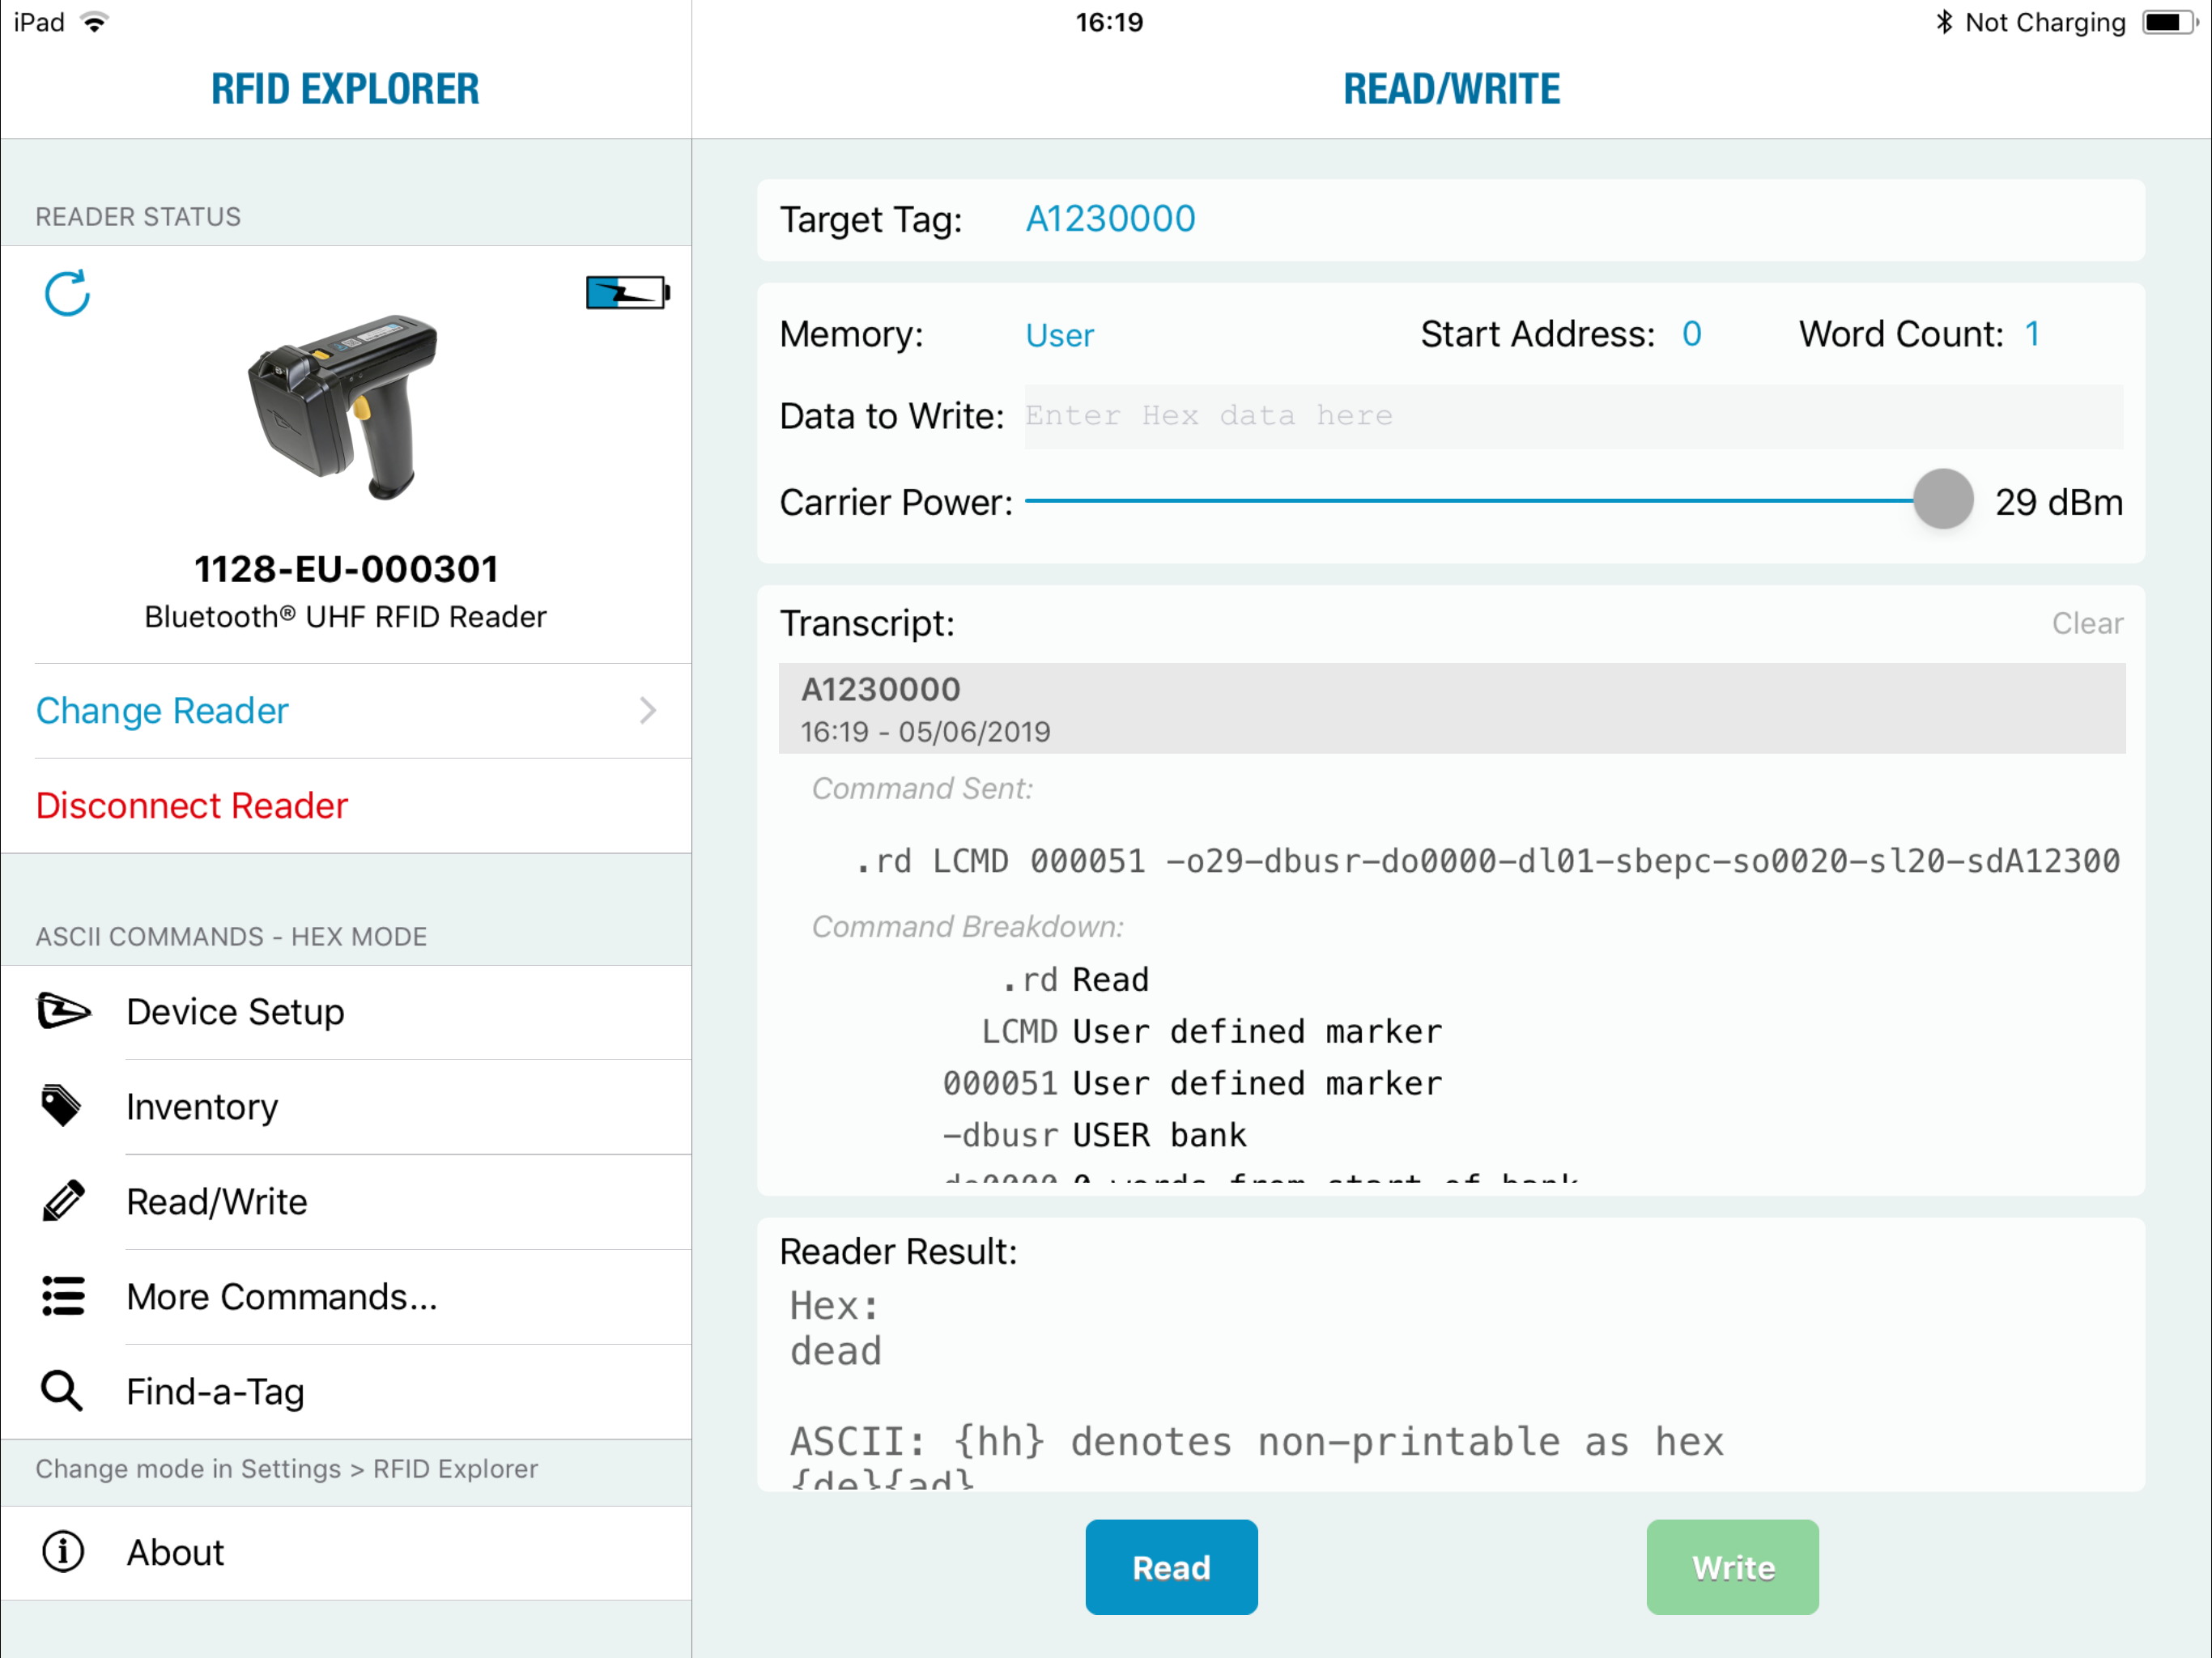Screen dimensions: 2212x1658
Task: Open the About menu item
Action: [x=346, y=1553]
